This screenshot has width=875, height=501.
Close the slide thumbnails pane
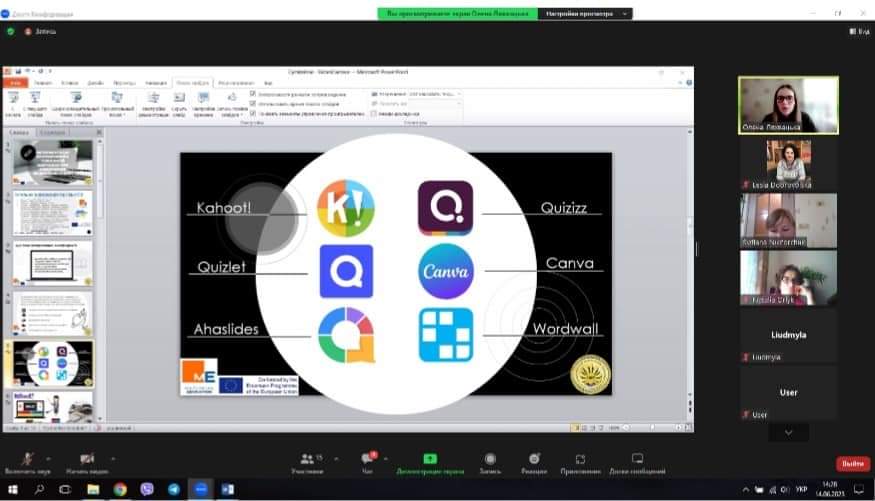[x=99, y=132]
